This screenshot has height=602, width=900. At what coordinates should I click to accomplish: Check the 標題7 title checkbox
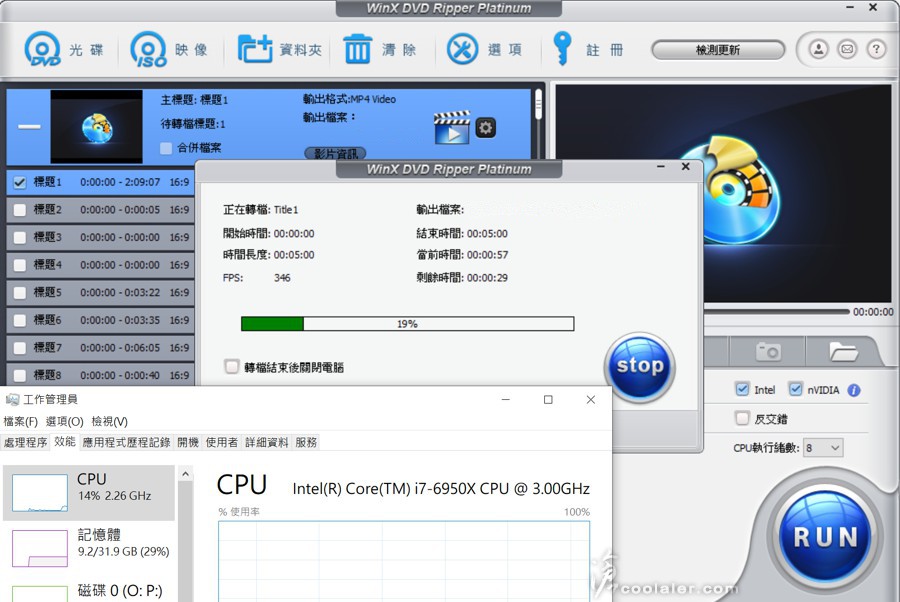(20, 348)
